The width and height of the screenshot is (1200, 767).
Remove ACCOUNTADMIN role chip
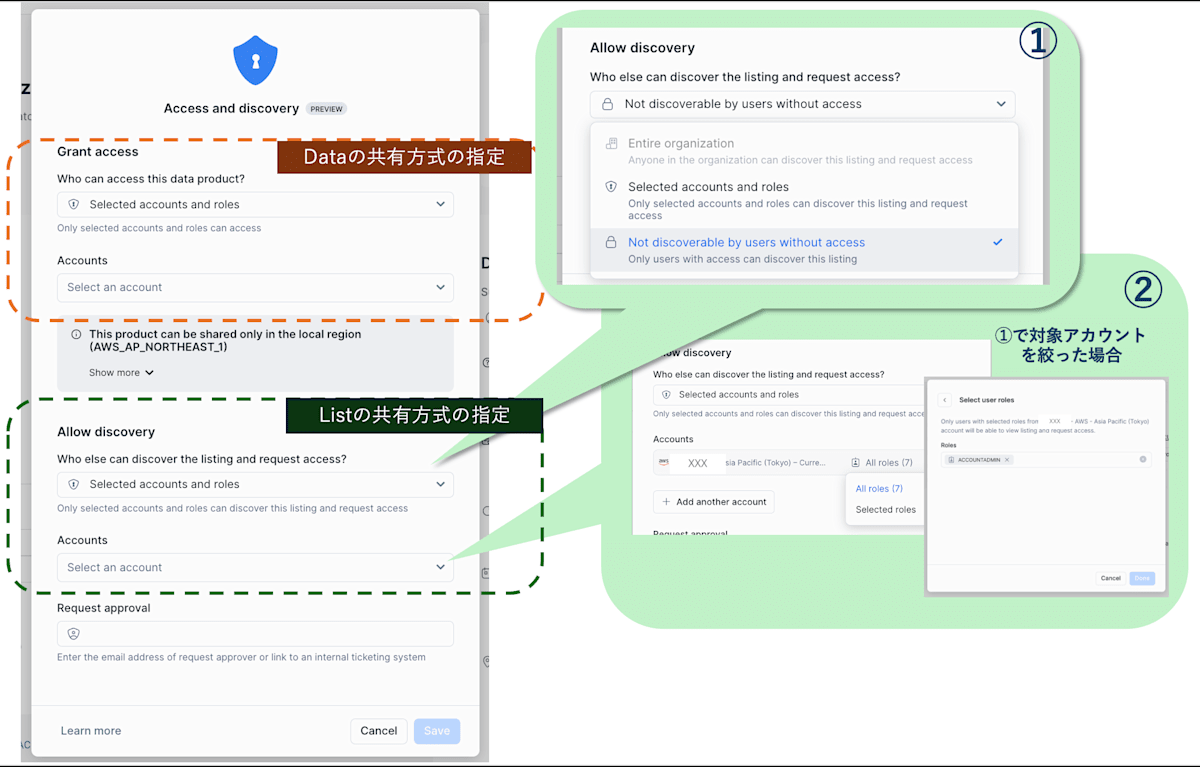[1007, 460]
